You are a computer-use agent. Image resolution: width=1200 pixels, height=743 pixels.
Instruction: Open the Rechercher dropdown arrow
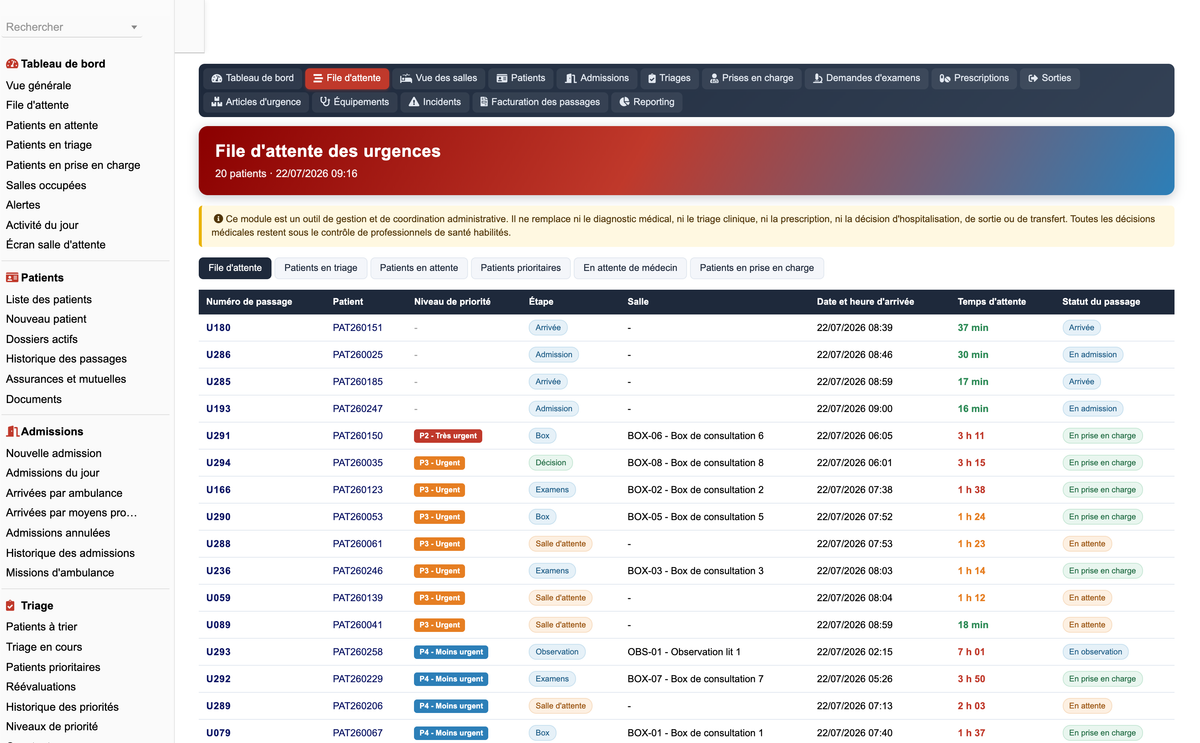tap(134, 28)
